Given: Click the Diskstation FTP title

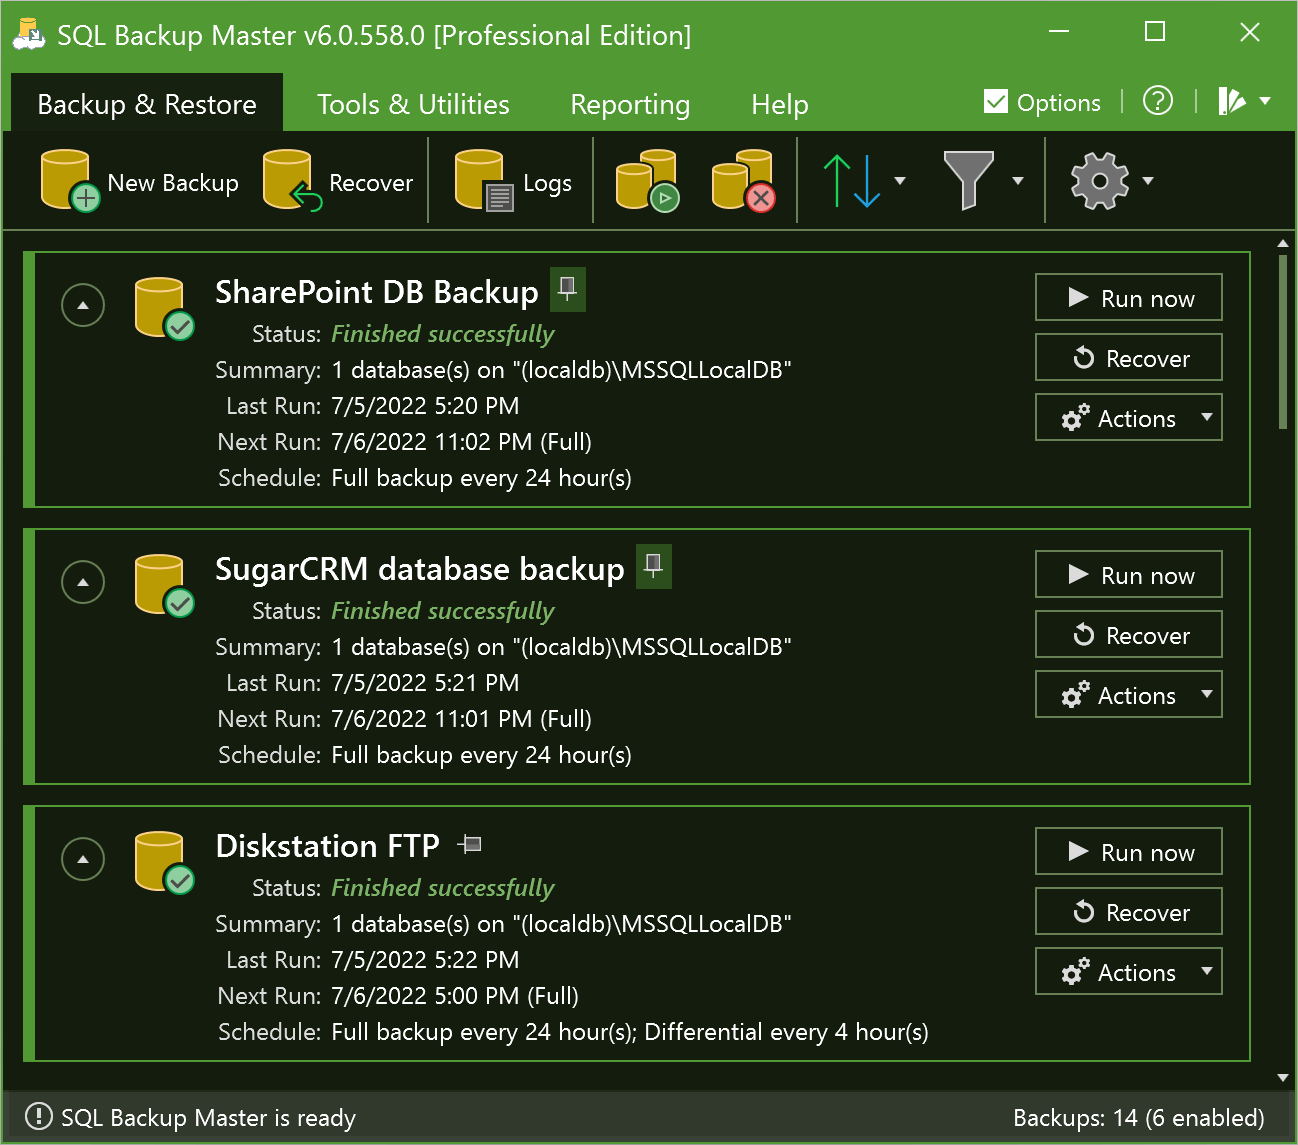Looking at the screenshot, I should point(328,846).
